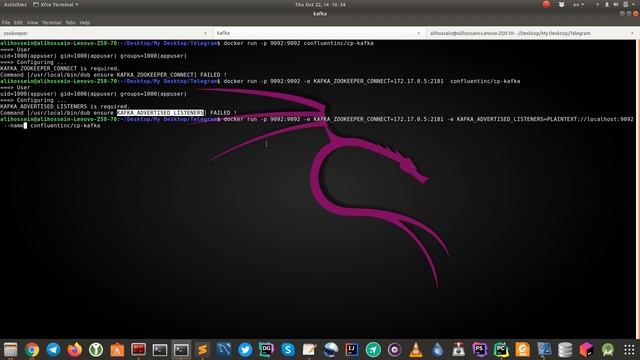Launch Sublime Text from the dock
This screenshot has width=640, height=360.
pos(202,350)
